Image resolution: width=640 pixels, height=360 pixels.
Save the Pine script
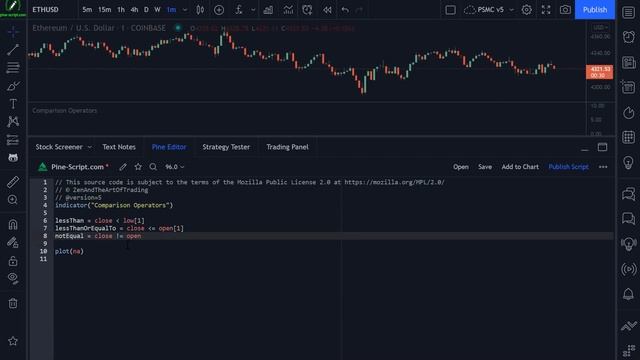(485, 167)
